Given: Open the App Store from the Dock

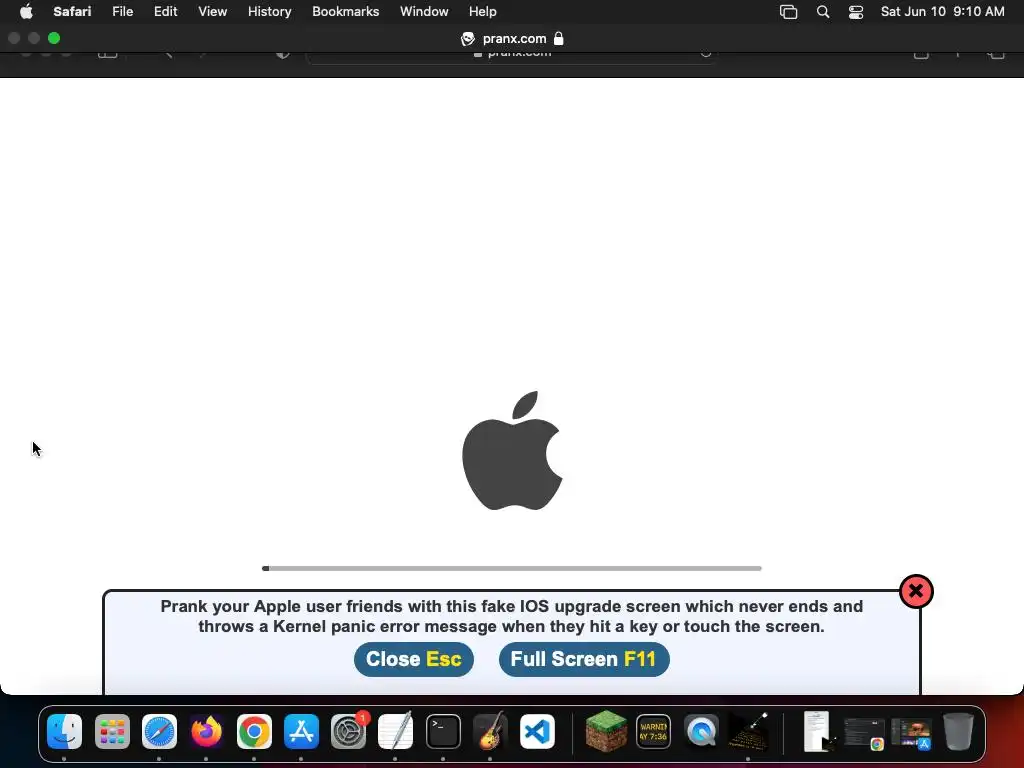Looking at the screenshot, I should pyautogui.click(x=301, y=731).
